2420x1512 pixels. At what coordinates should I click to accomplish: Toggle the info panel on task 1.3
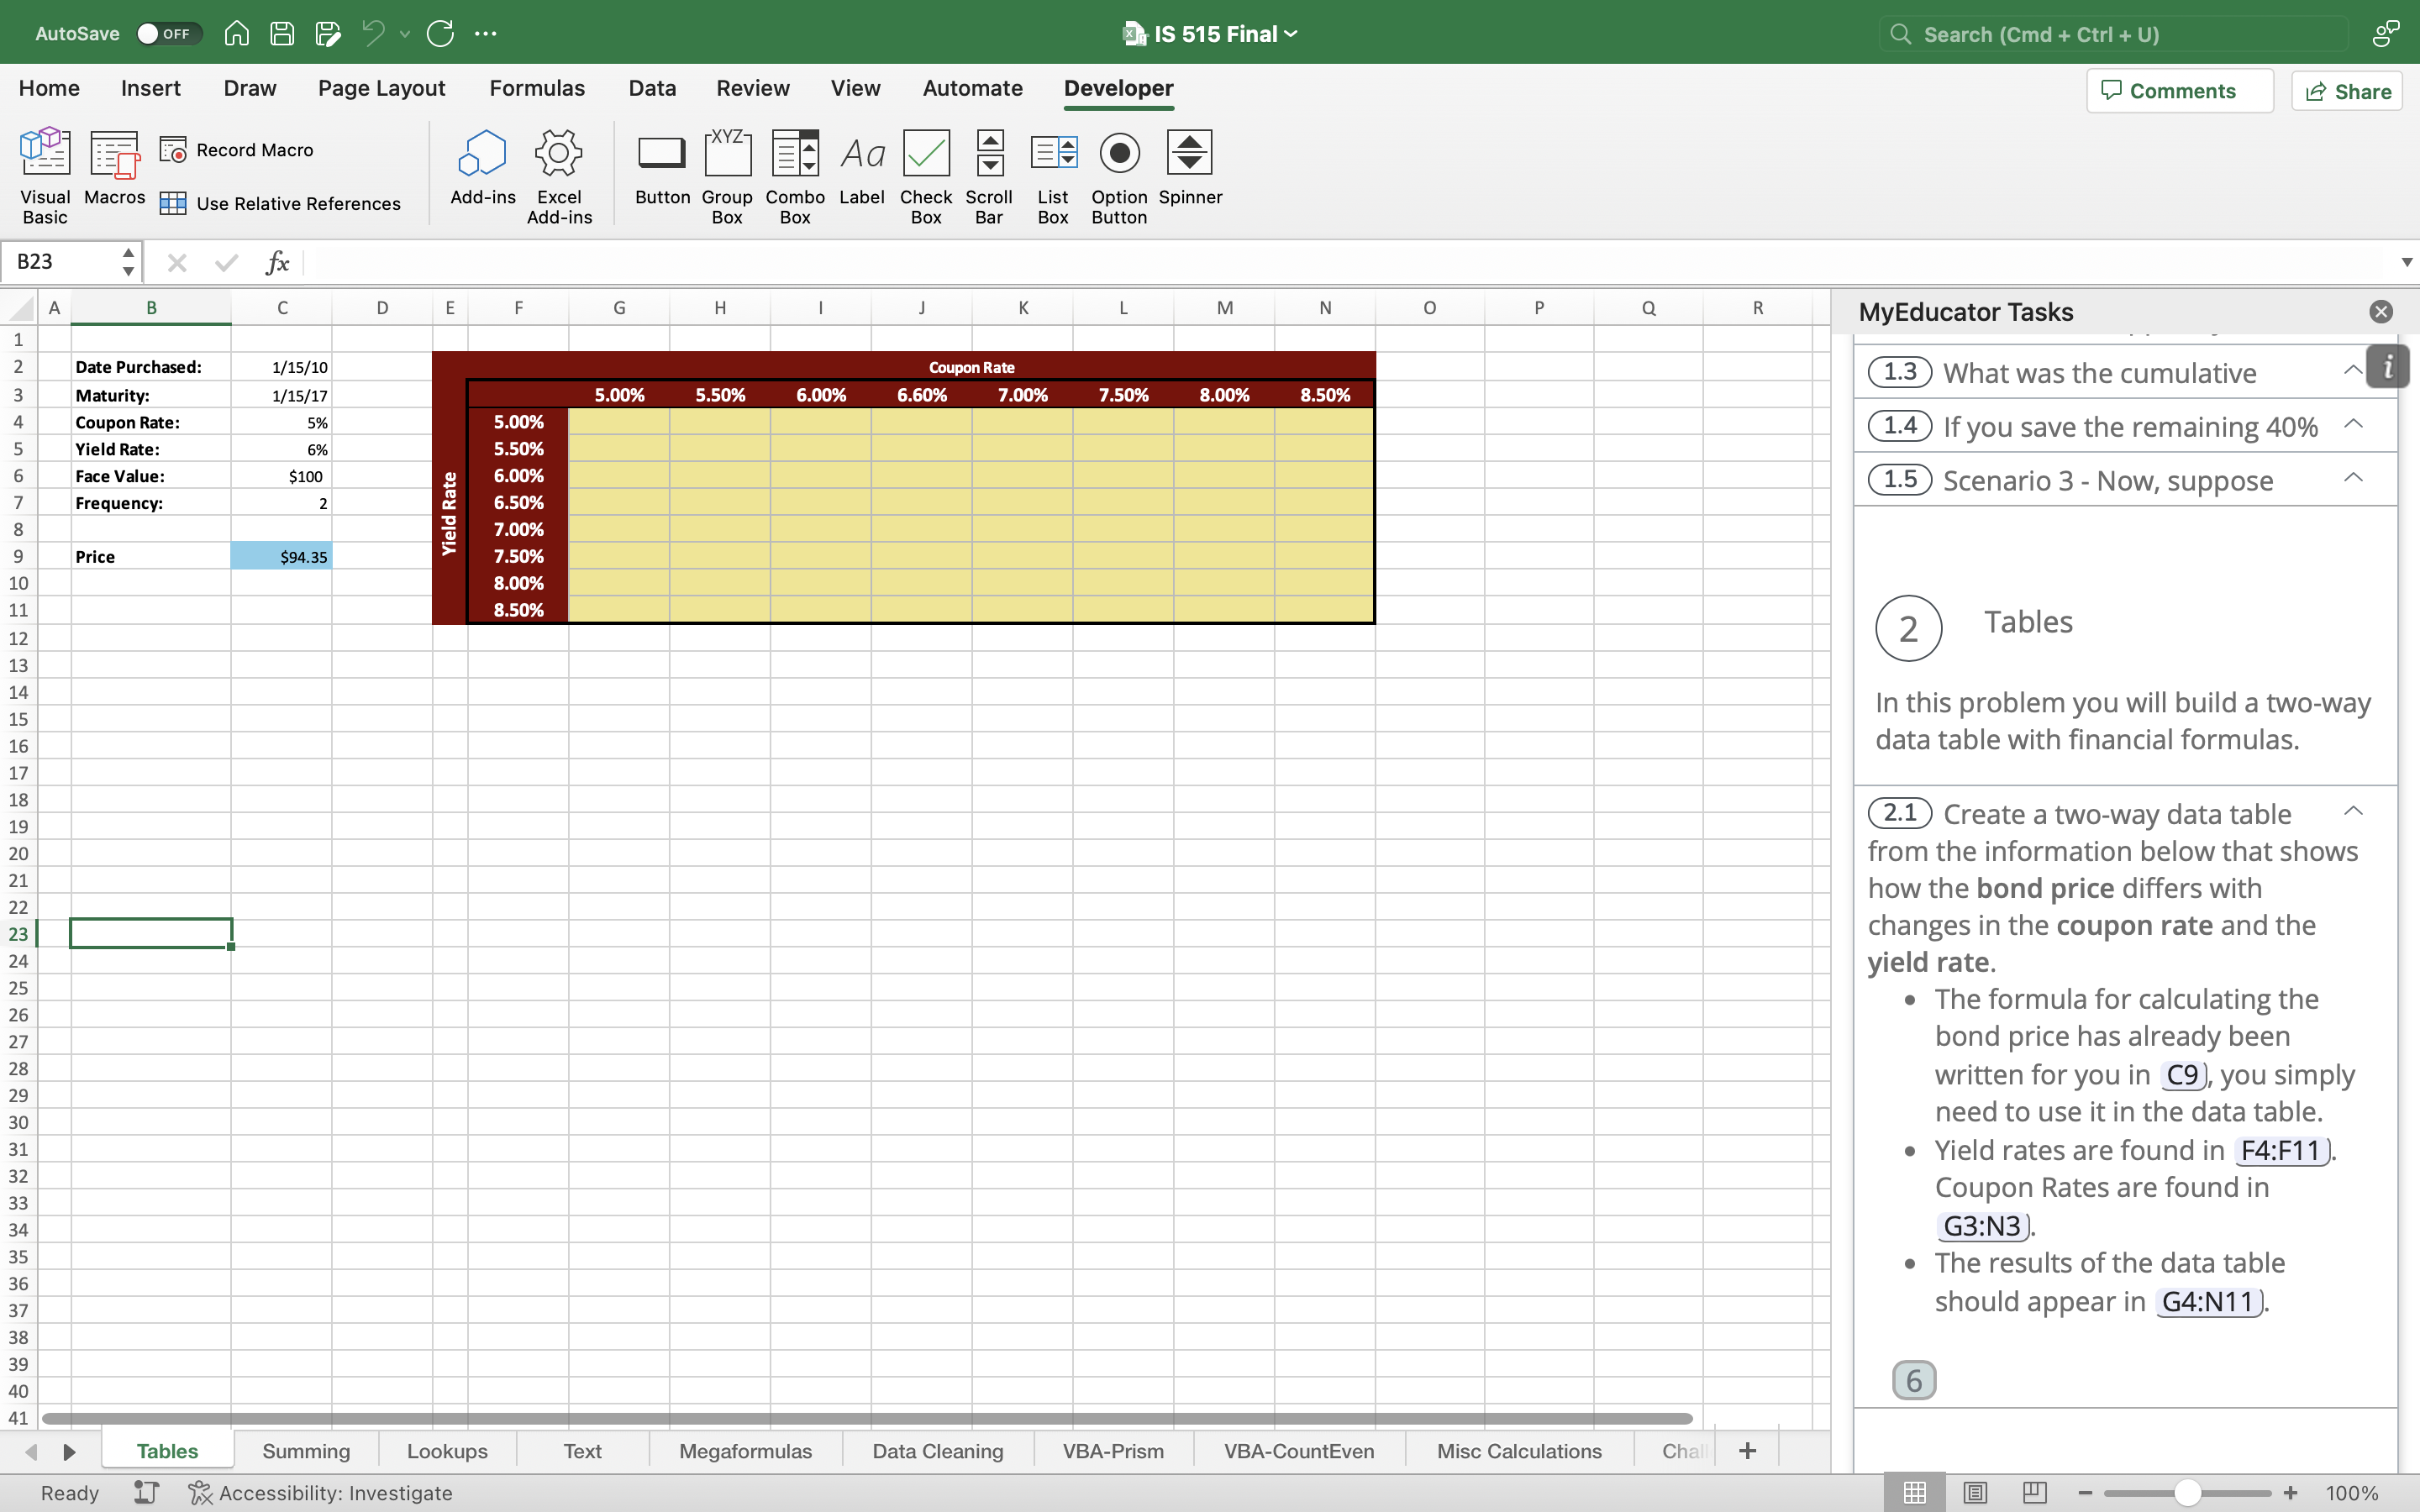point(2388,366)
